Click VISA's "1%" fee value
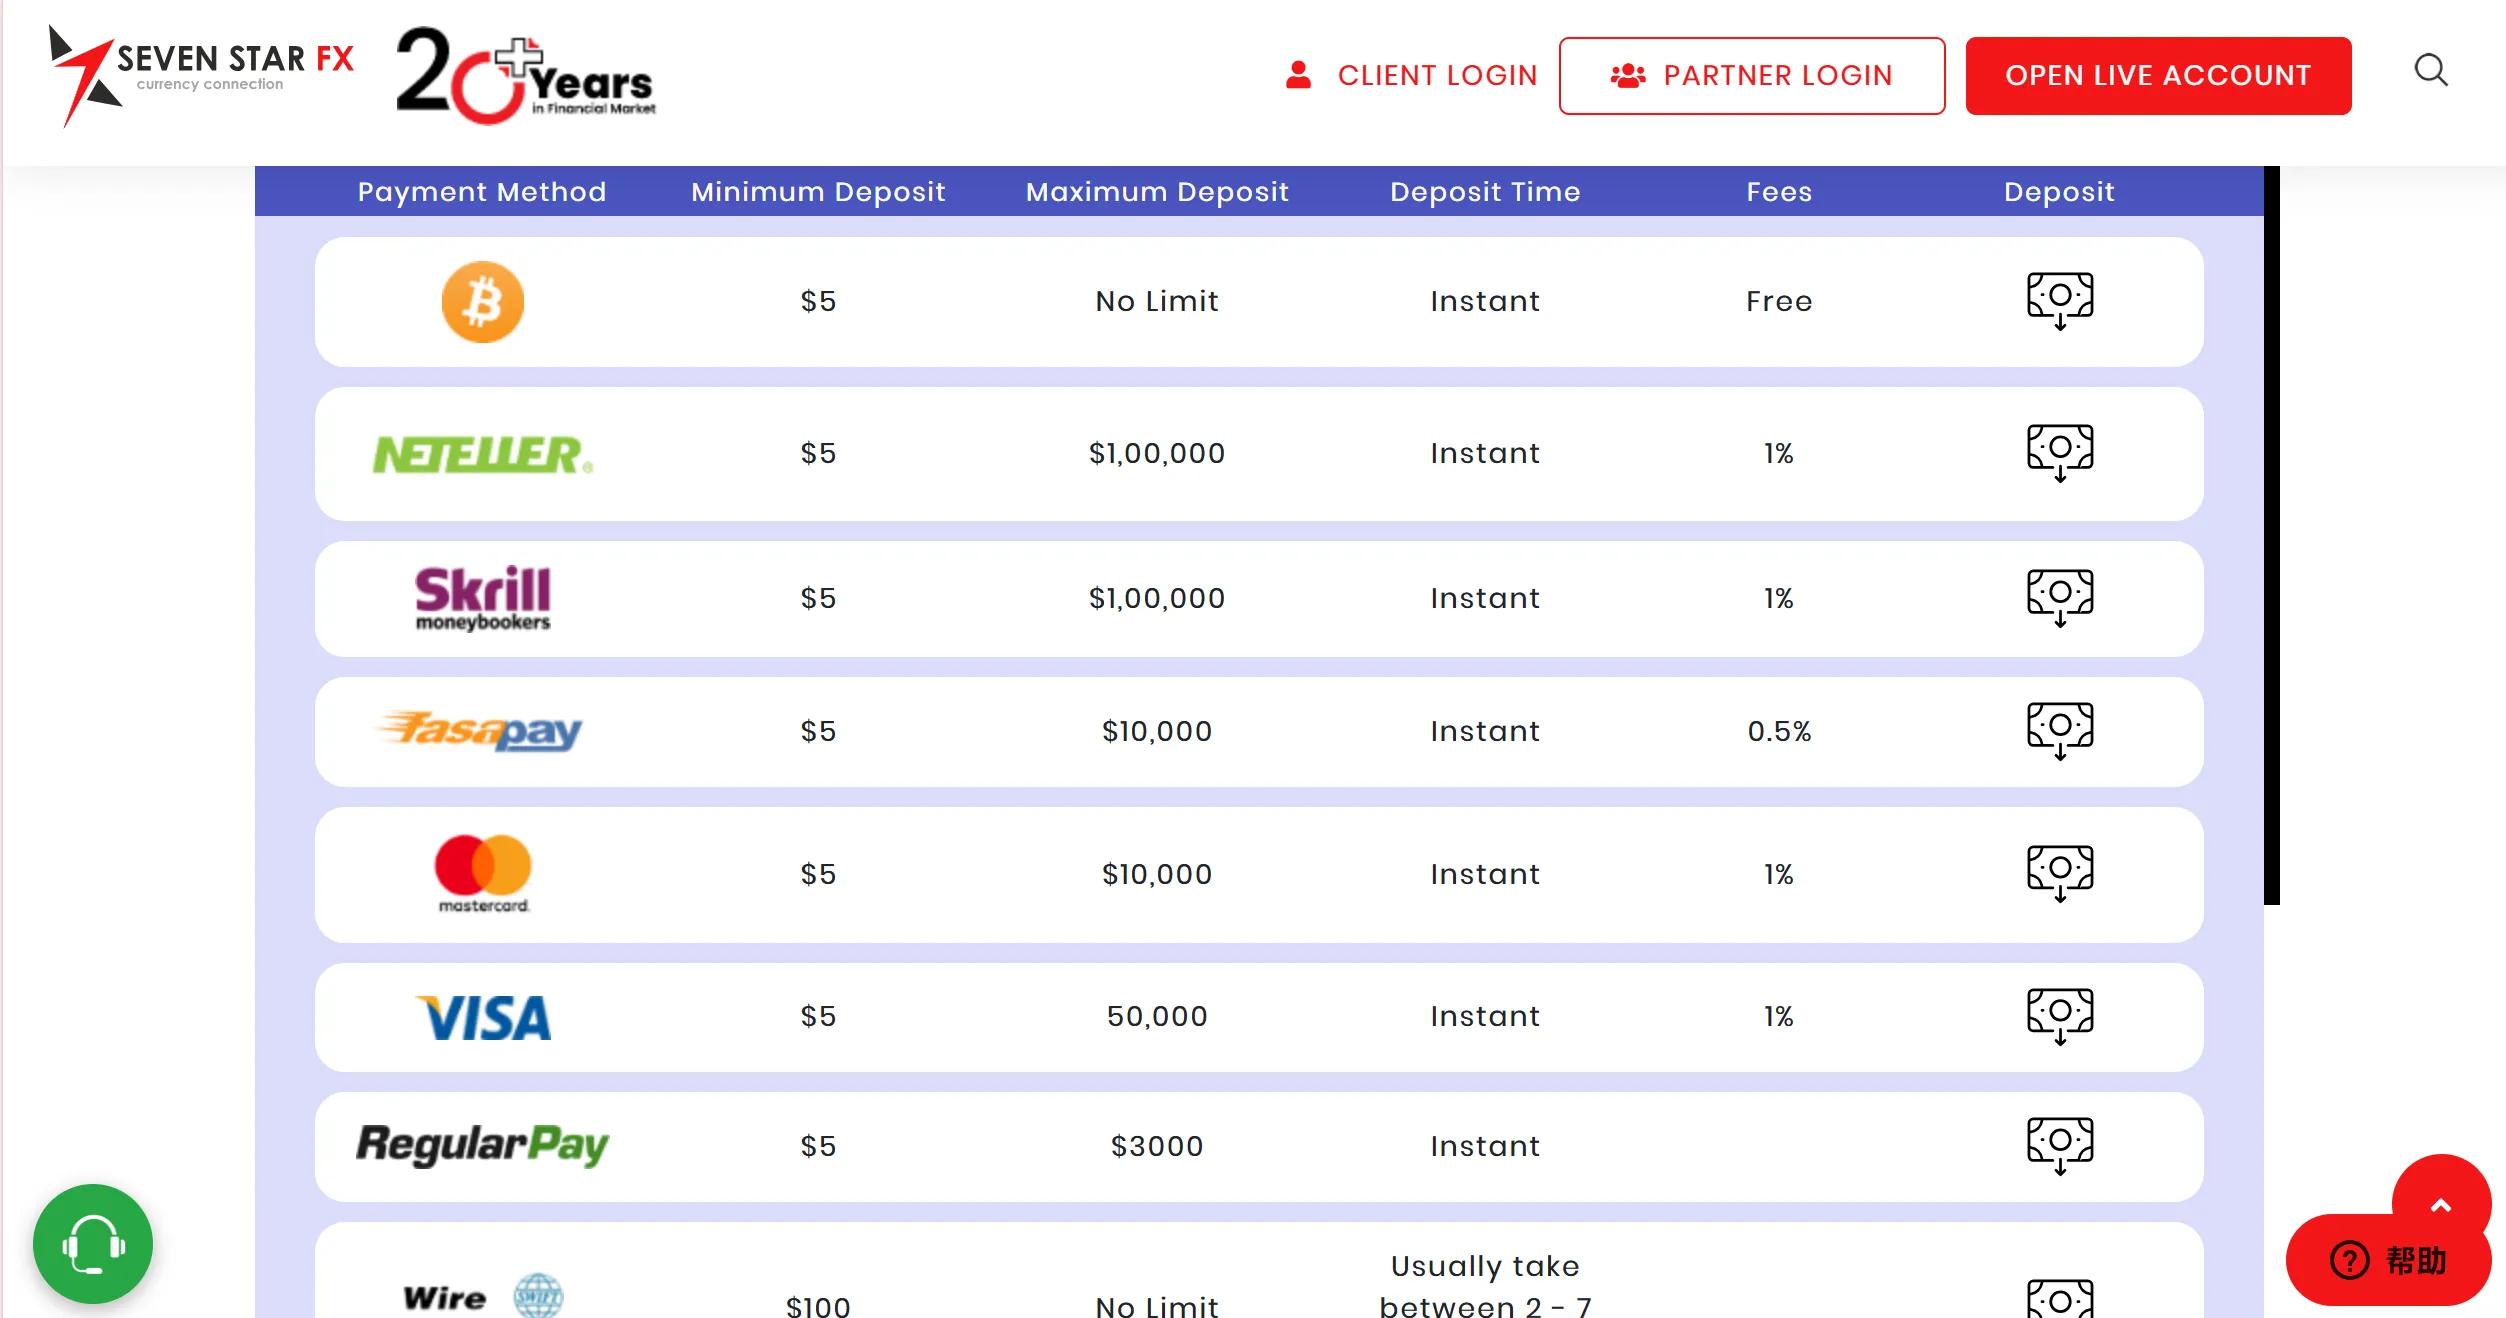The image size is (2506, 1318). pyautogui.click(x=1779, y=1016)
